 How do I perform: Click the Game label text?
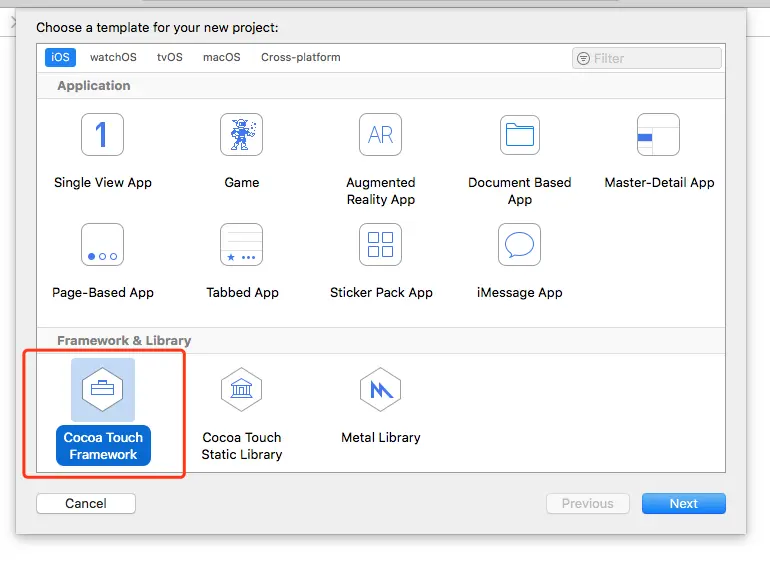[242, 183]
